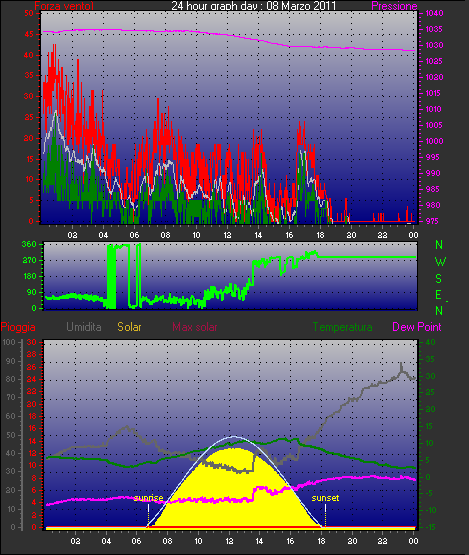
Task: Click the 12 hour tick under wind chart
Action: pos(227,235)
